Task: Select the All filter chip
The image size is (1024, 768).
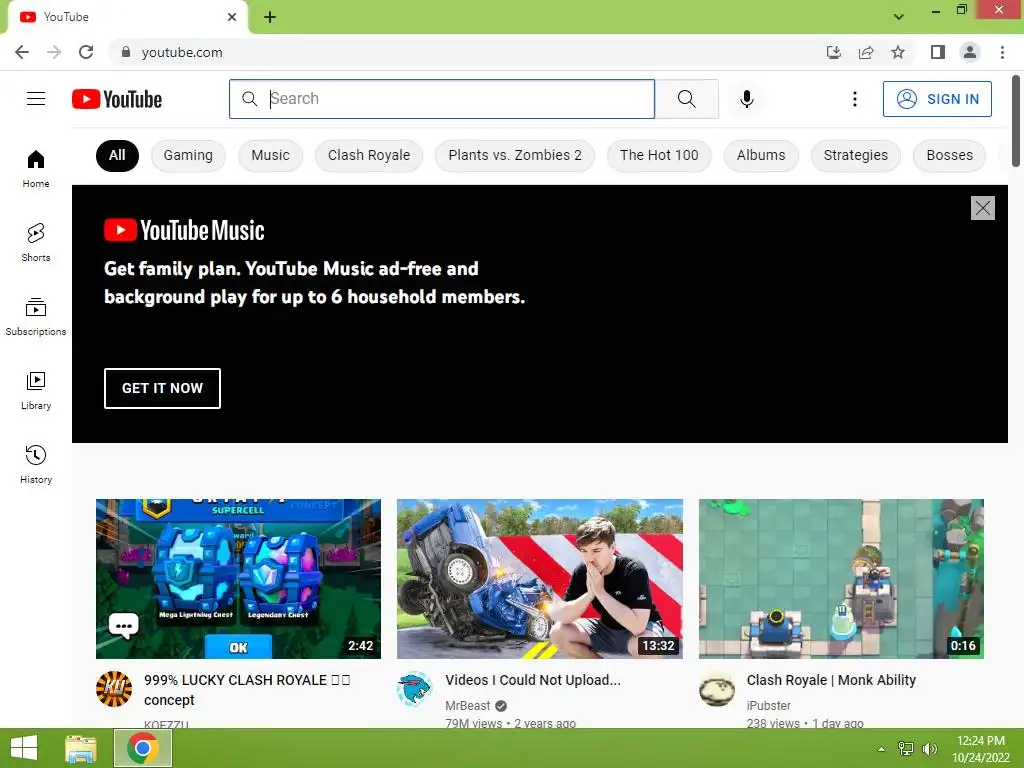Action: coord(117,155)
